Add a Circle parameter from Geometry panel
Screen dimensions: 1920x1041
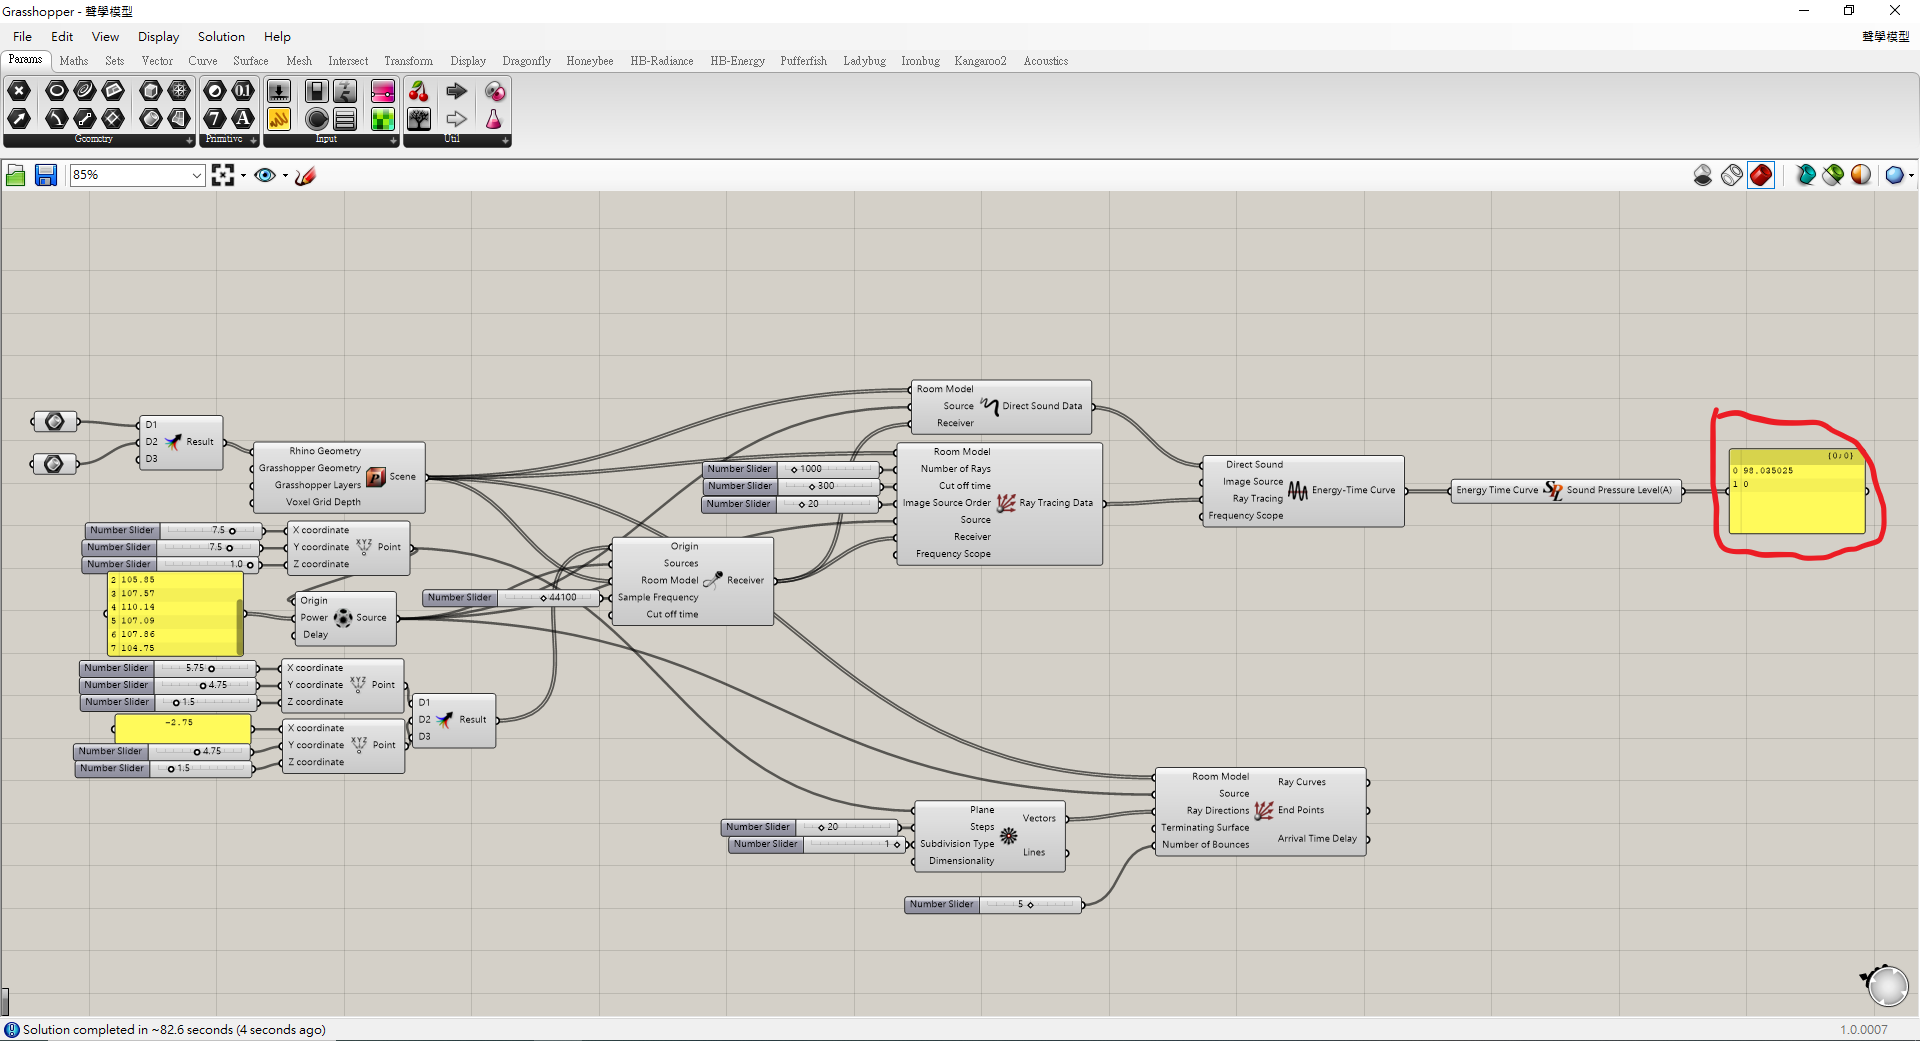[x=56, y=91]
